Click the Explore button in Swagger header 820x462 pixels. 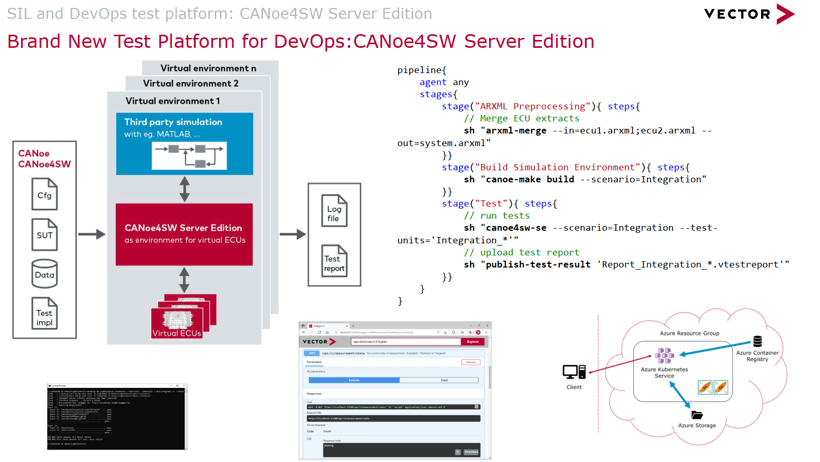point(473,342)
